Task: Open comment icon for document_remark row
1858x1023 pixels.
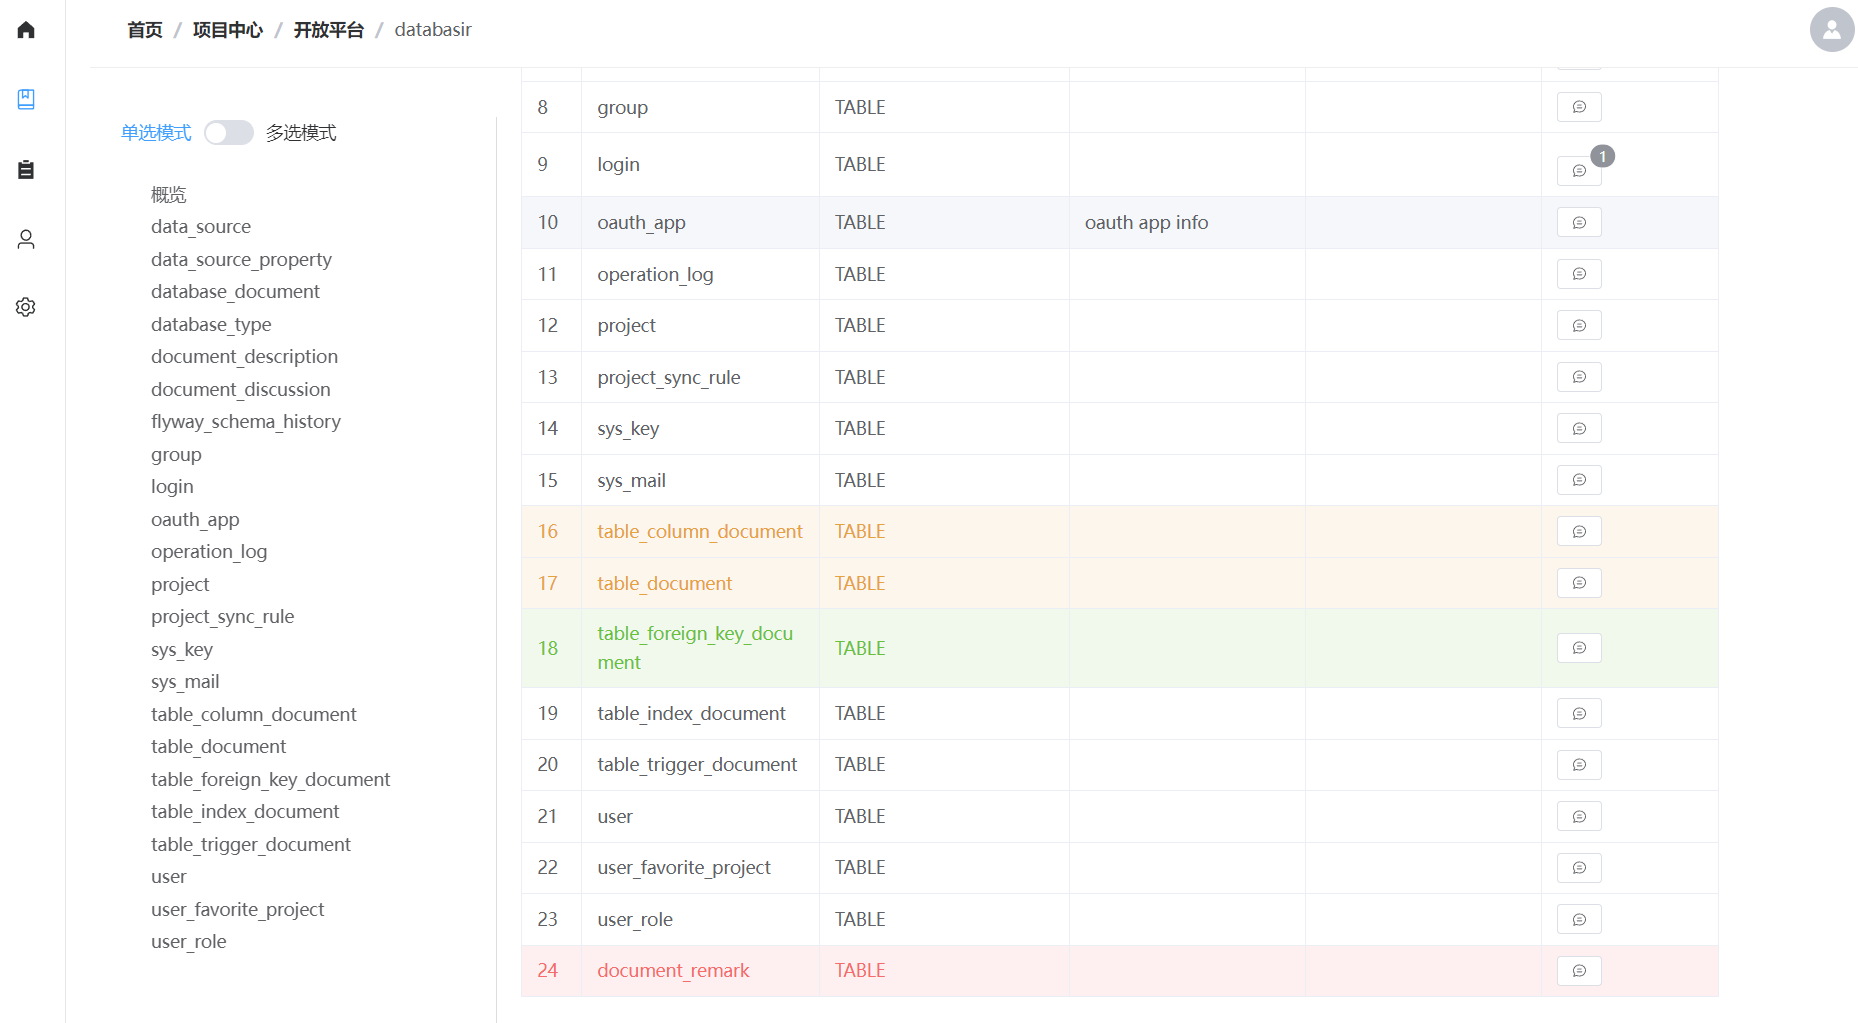Action: click(1578, 971)
